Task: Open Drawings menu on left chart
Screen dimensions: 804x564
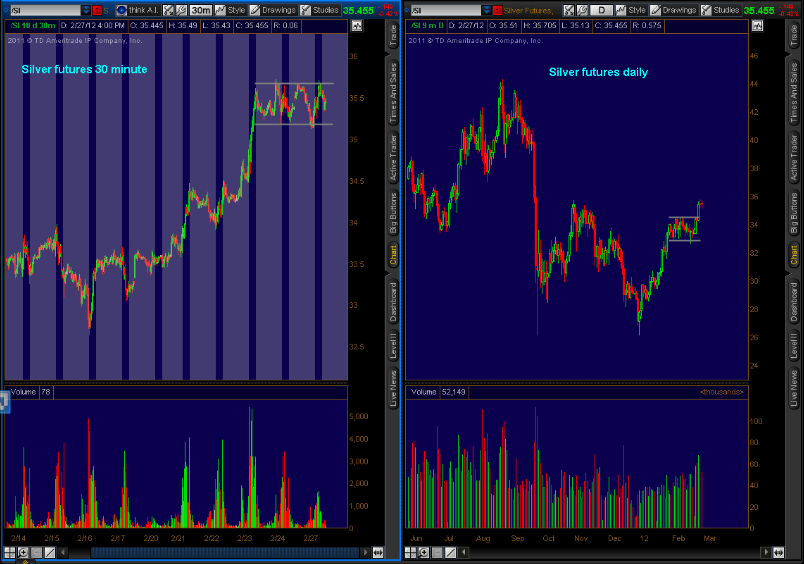Action: coord(272,10)
